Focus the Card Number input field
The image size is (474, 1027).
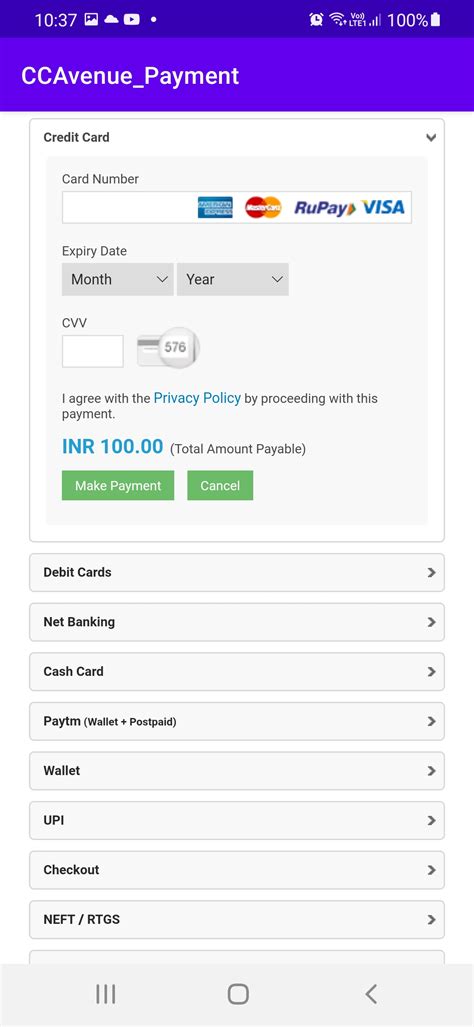(x=237, y=208)
